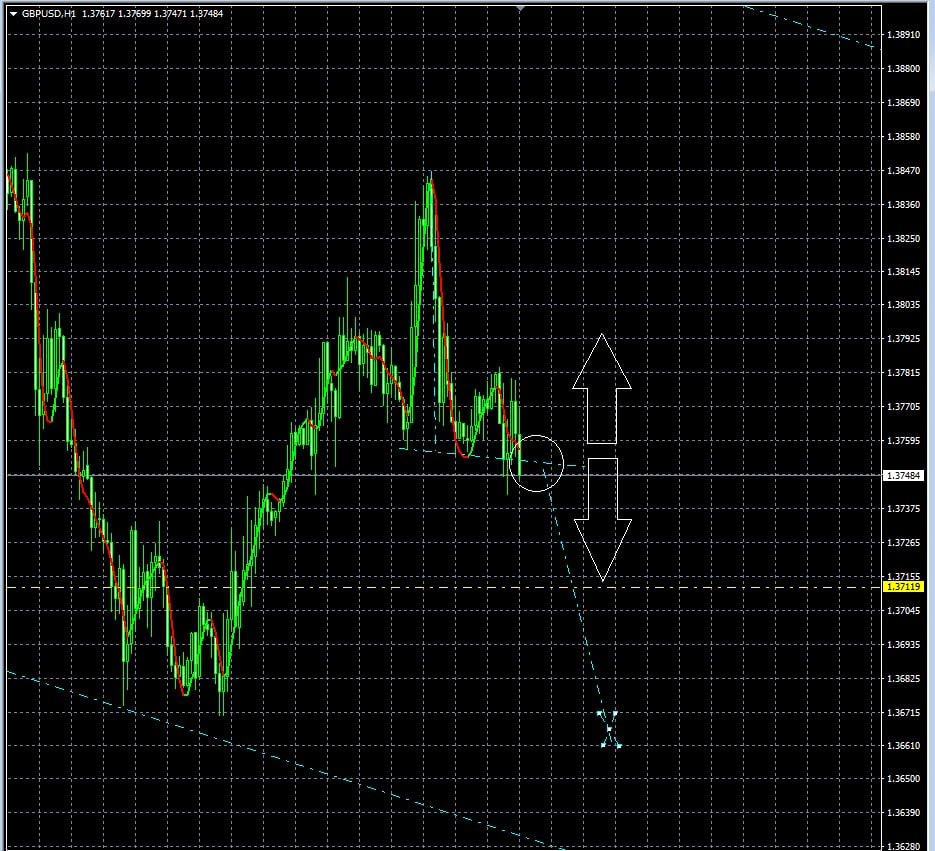Open the triangle menu beside GBPUSD,H1
This screenshot has height=851, width=935.
13,14
